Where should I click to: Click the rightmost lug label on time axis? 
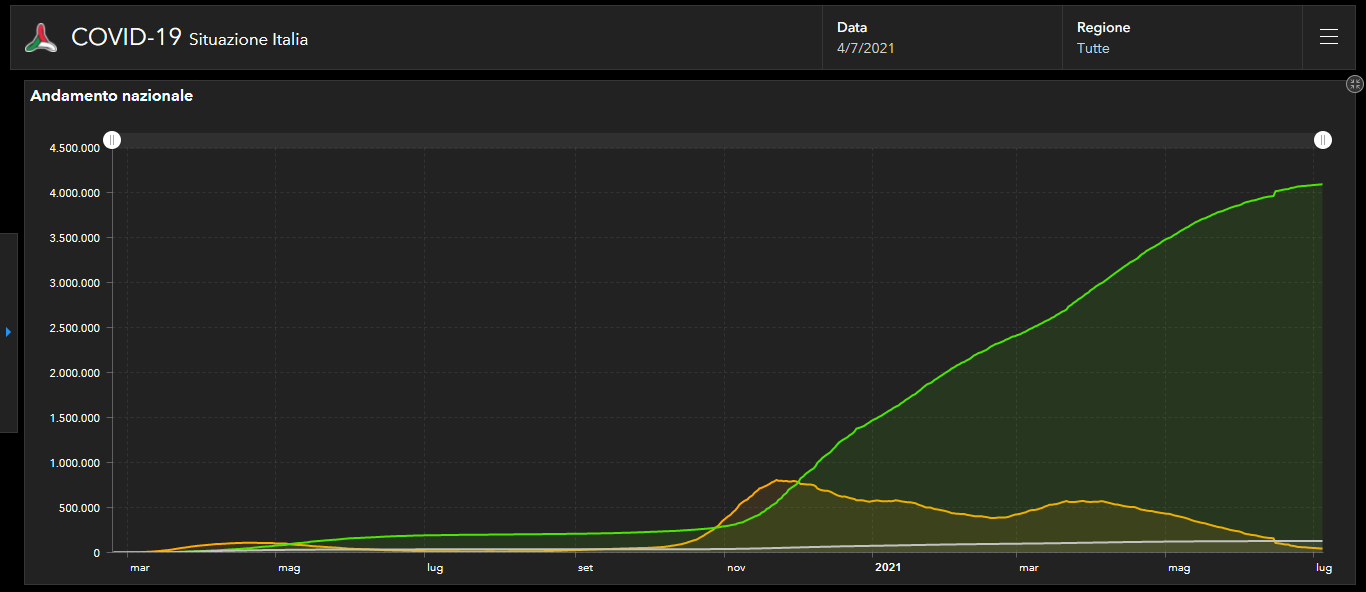pos(1323,568)
